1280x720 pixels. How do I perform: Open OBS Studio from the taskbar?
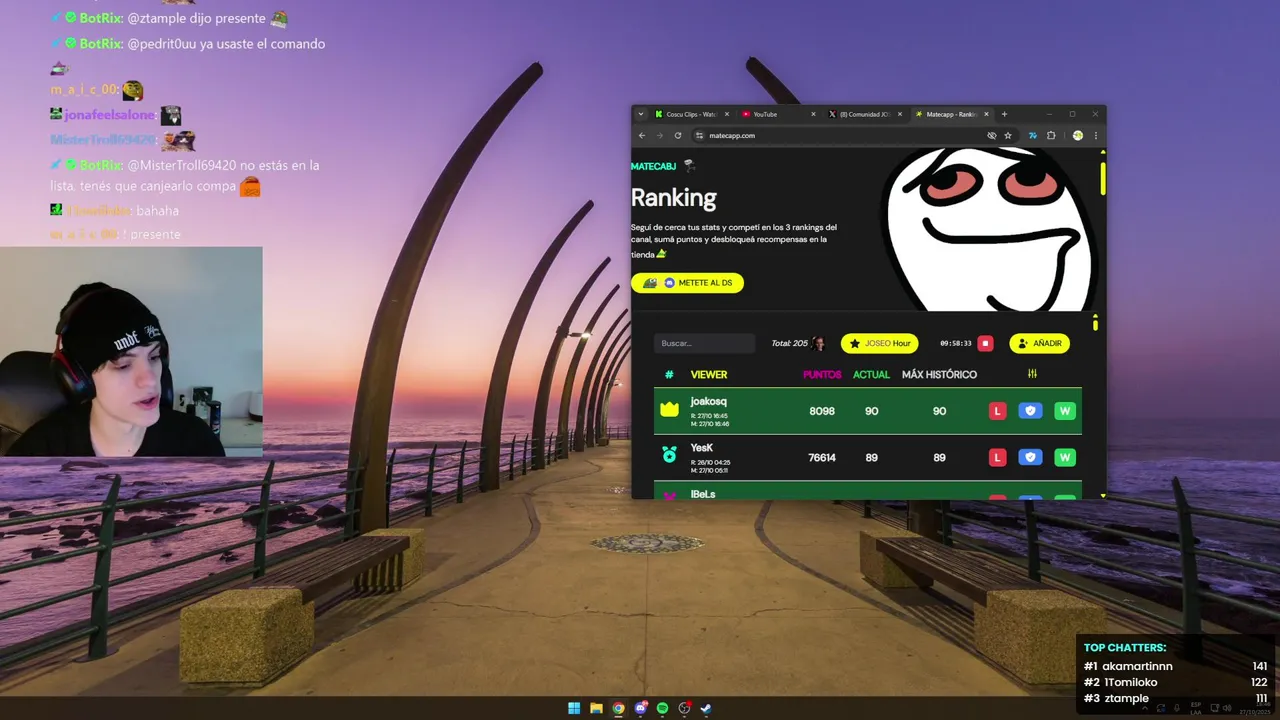(x=684, y=708)
